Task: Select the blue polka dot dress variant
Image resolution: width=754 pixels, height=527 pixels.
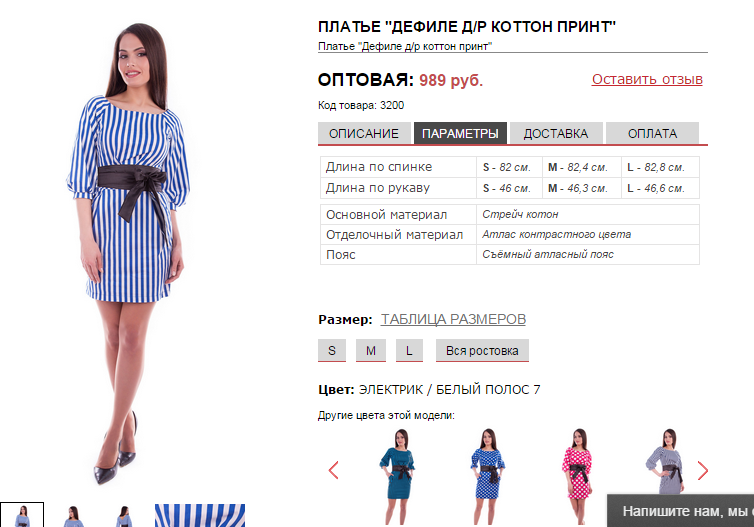Action: pyautogui.click(x=488, y=476)
